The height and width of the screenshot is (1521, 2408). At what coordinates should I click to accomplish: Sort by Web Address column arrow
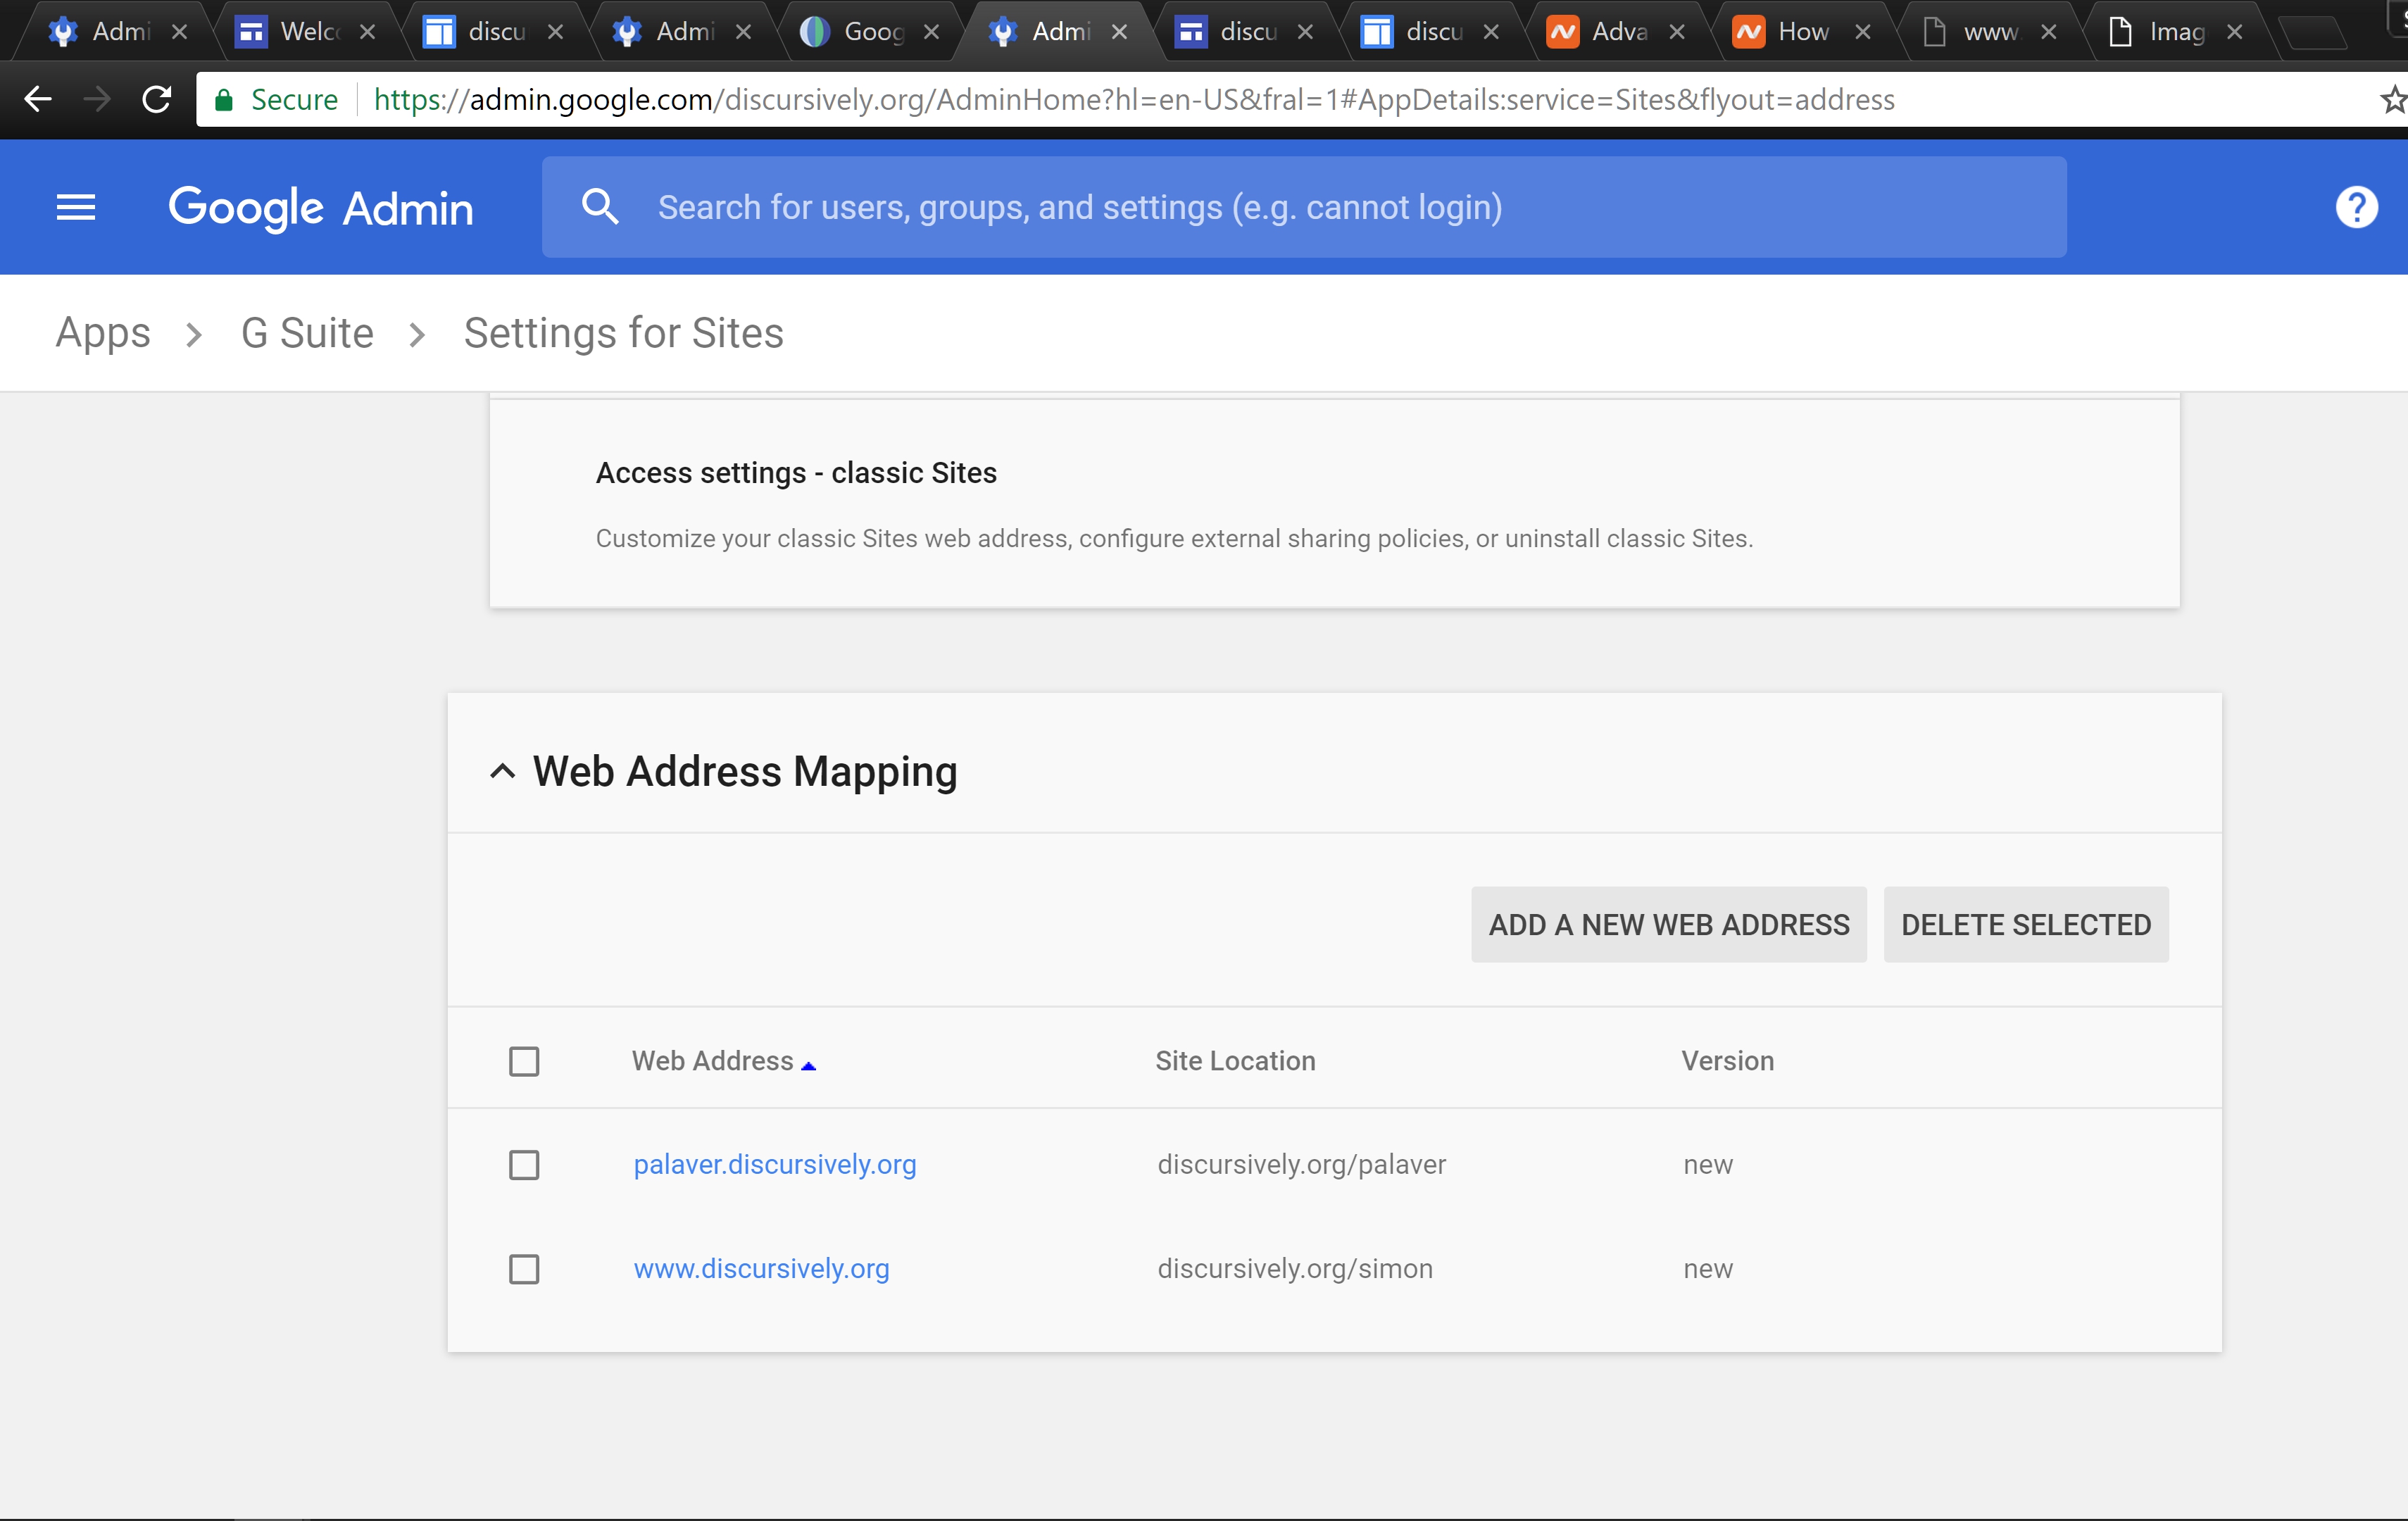pyautogui.click(x=809, y=1066)
